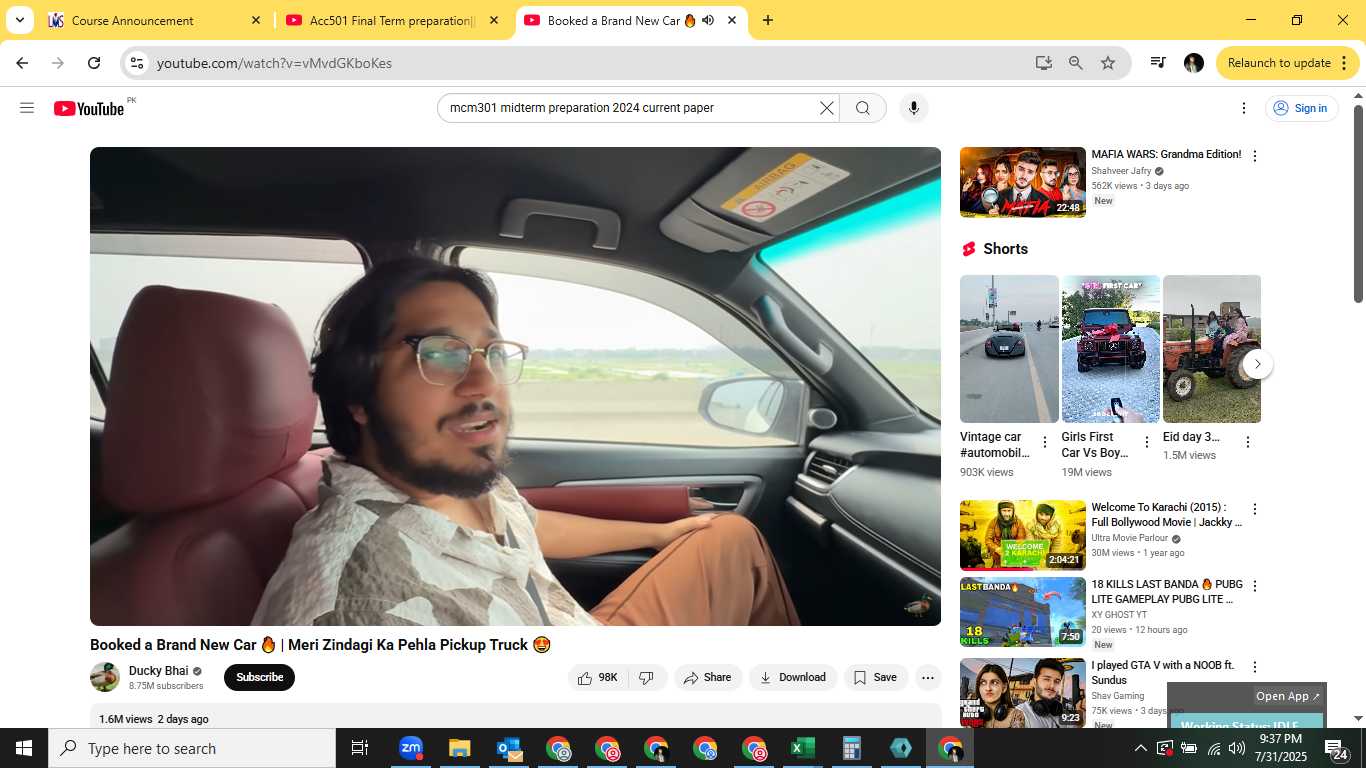Open Shahveer Jafry channel link
The width and height of the screenshot is (1366, 768).
pyautogui.click(x=1121, y=171)
